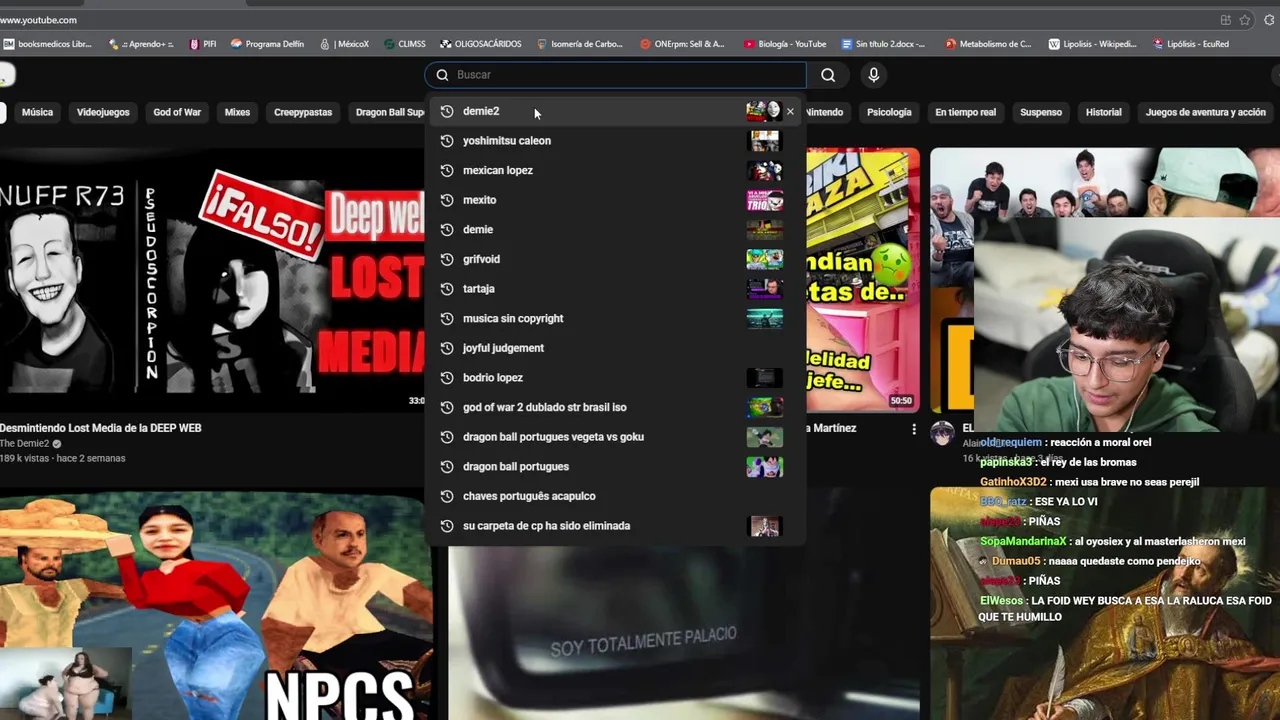Screen dimensions: 1280x720
Task: Click the Buscar search input field
Action: [615, 75]
